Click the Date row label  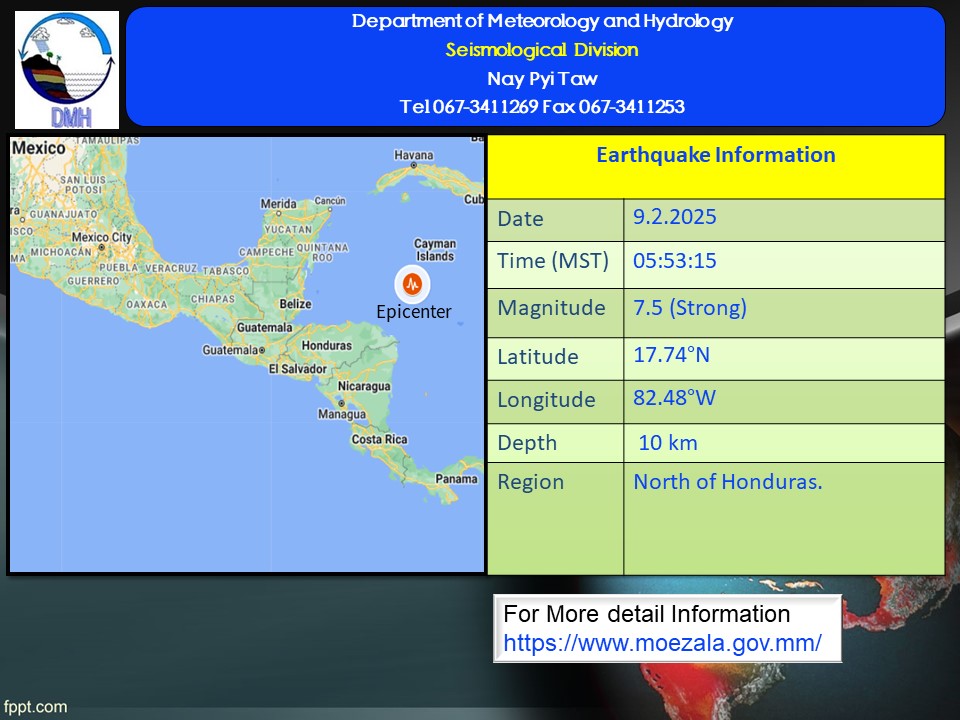click(520, 219)
